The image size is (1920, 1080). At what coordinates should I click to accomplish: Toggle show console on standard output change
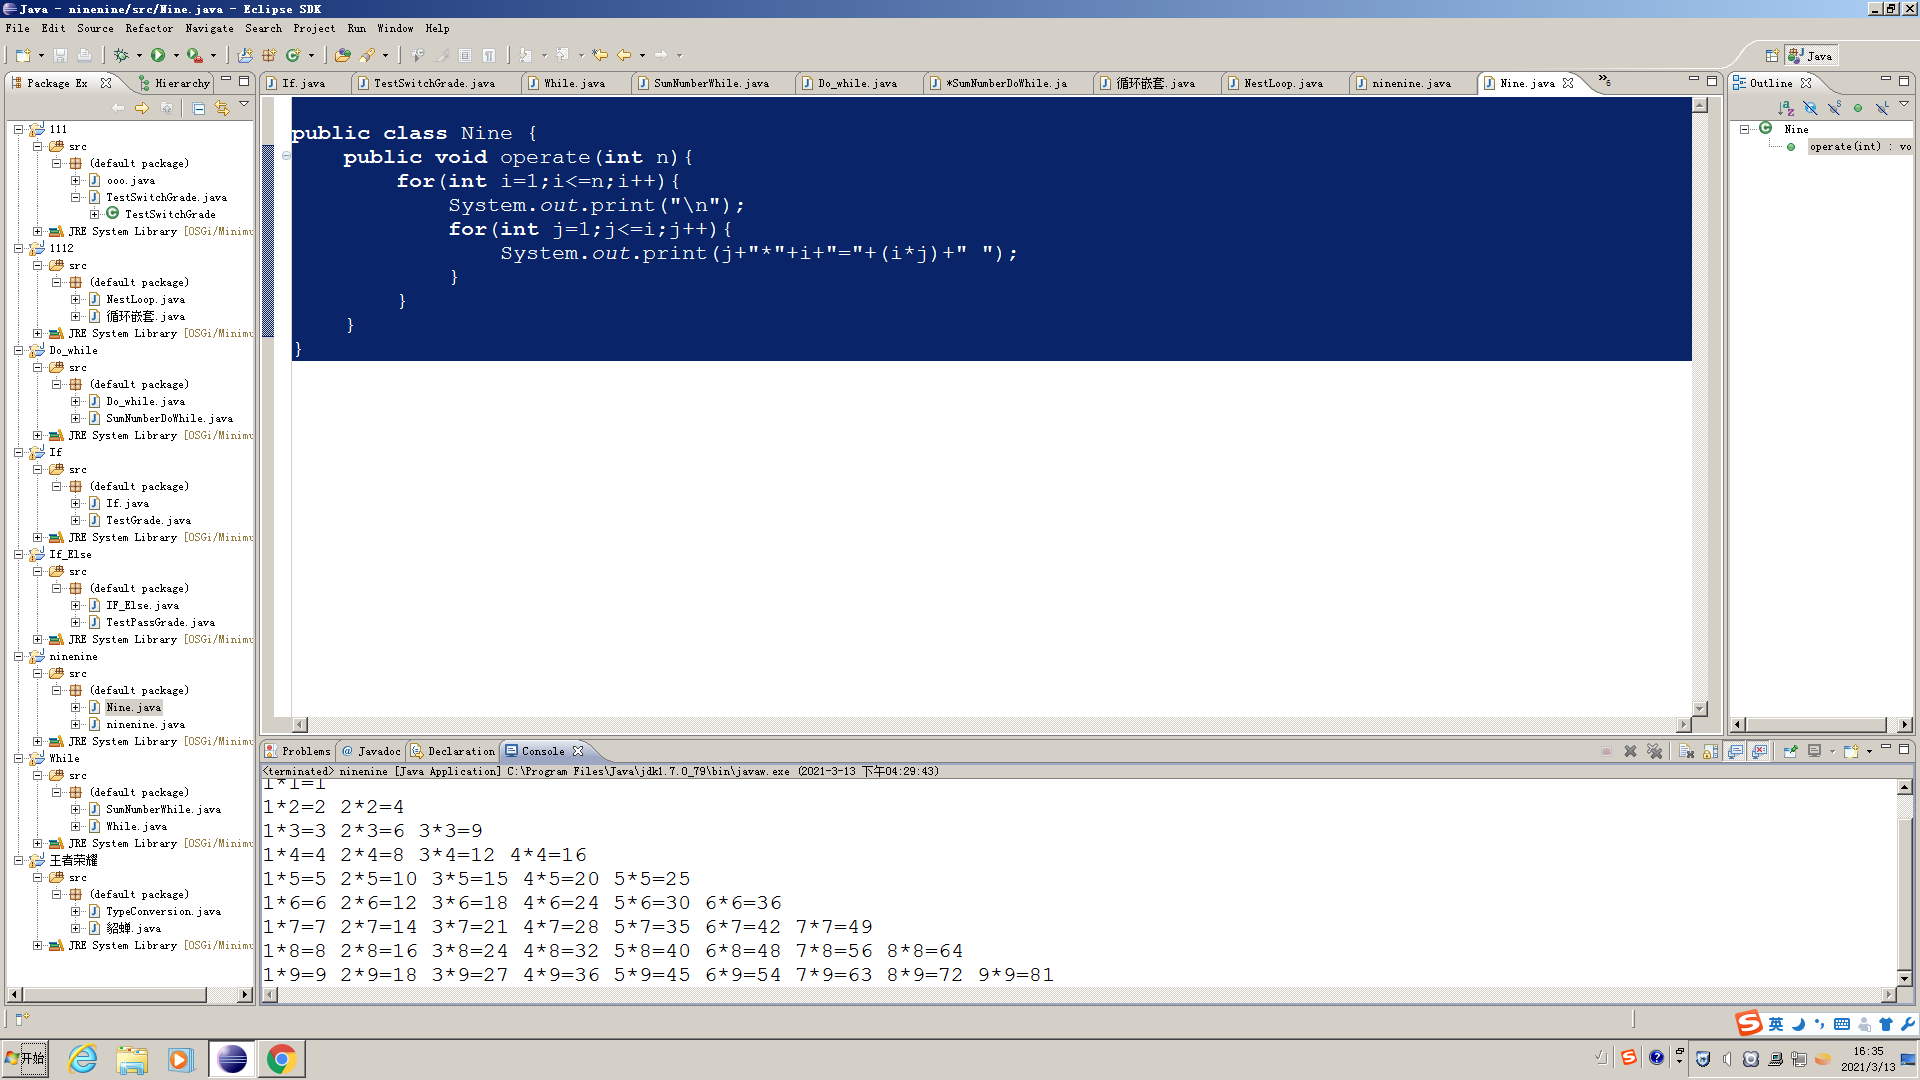click(1735, 751)
